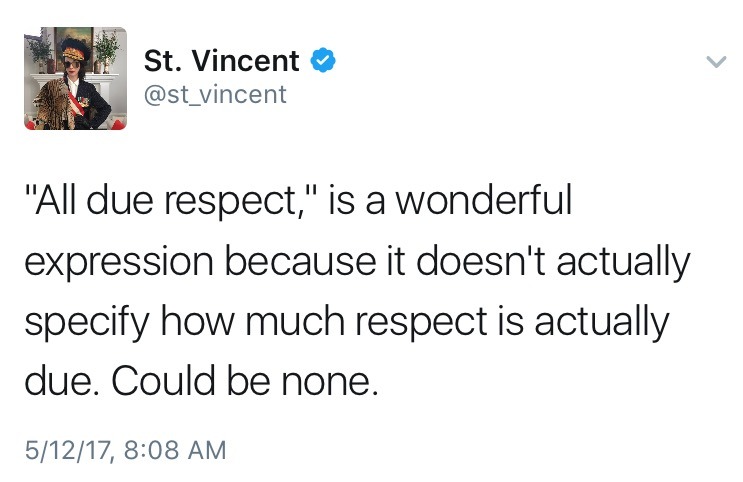Click the word "due." starting the last line
Image resolution: width=743 pixels, height=482 pixels.
[x=59, y=382]
